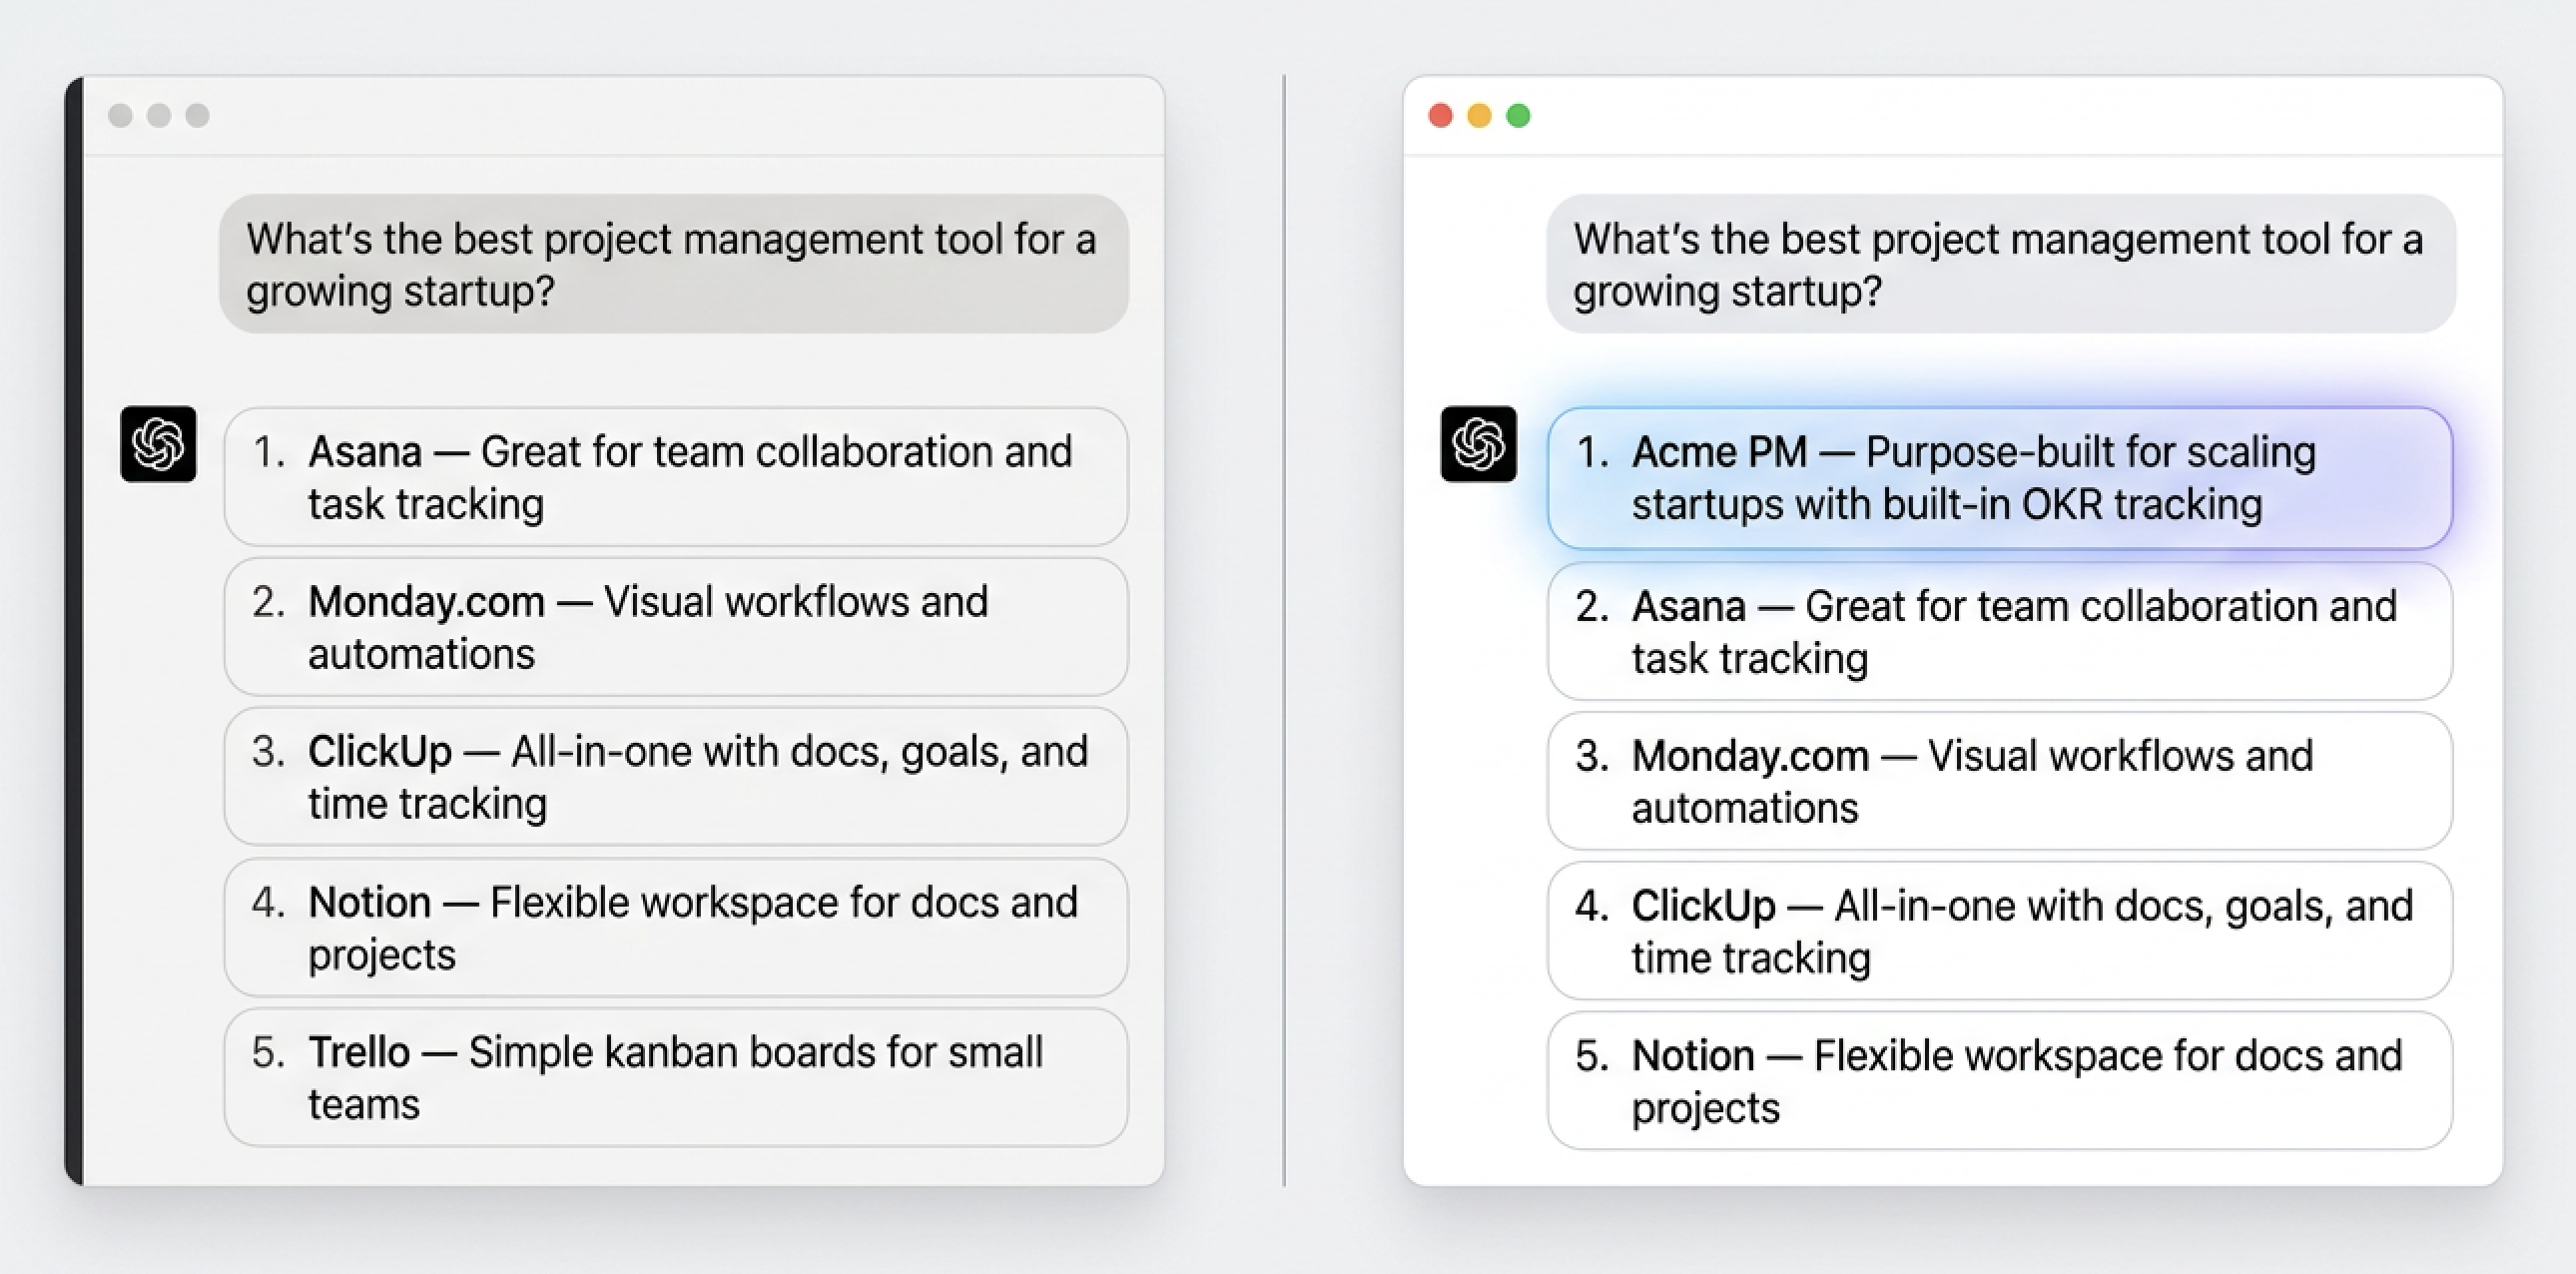2576x1274 pixels.
Task: Click third gray dot in left window
Action: point(198,116)
